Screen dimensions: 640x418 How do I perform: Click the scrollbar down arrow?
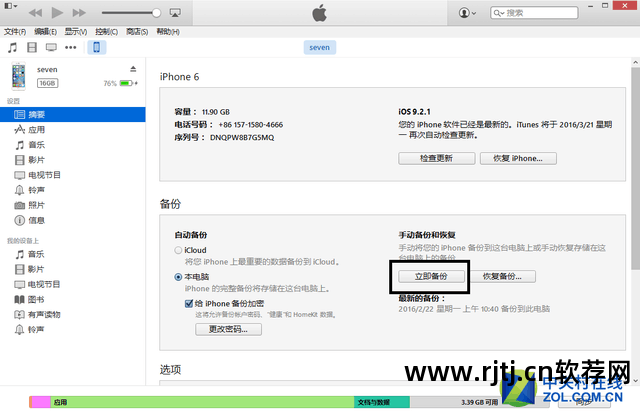(635, 380)
